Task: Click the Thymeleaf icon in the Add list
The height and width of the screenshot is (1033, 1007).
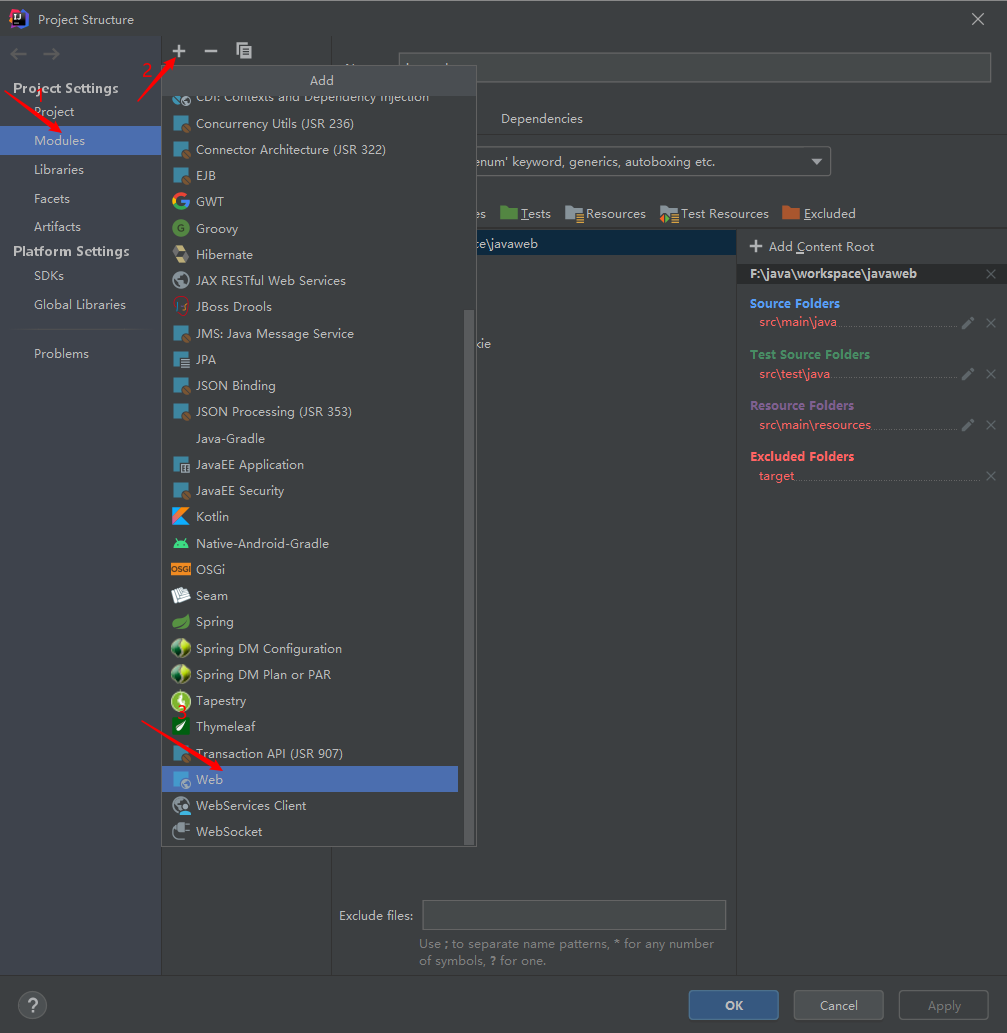Action: (x=180, y=726)
